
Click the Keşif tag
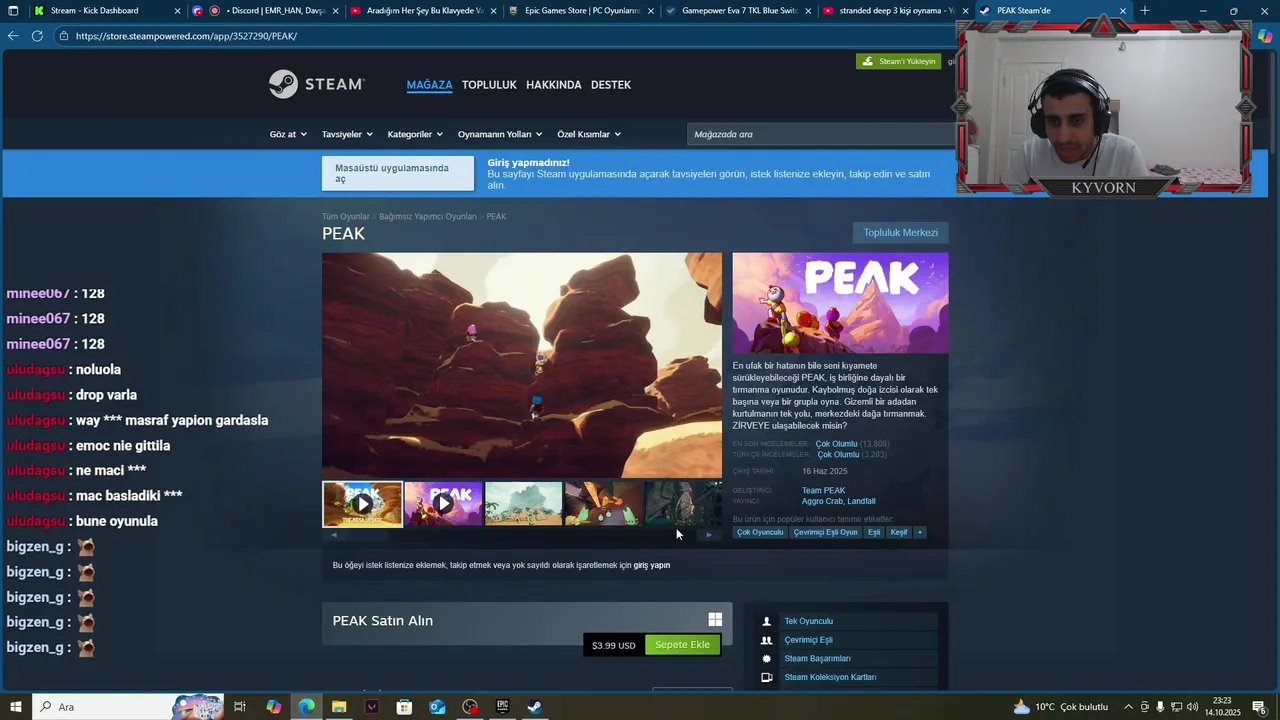pos(899,532)
